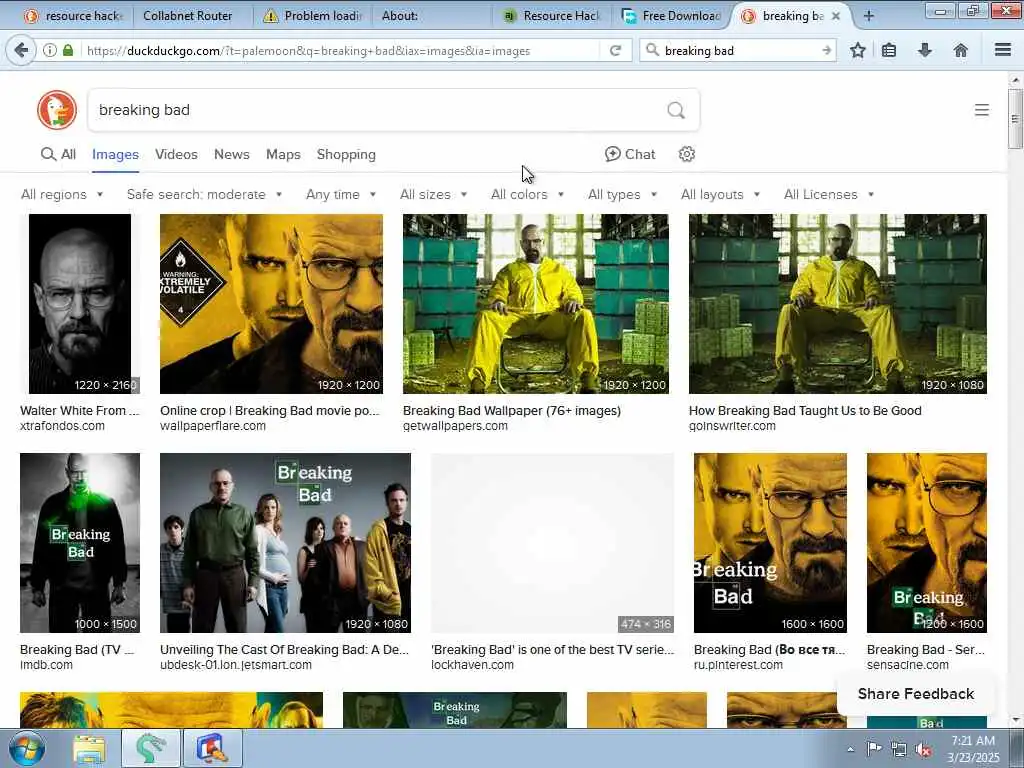Viewport: 1024px width, 768px height.
Task: Open the Resource Hacker taskbar icon
Action: pos(213,748)
